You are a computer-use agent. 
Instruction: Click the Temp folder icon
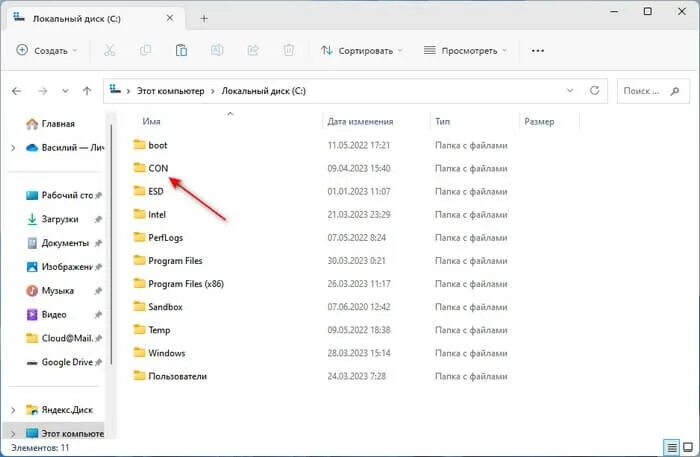click(140, 330)
